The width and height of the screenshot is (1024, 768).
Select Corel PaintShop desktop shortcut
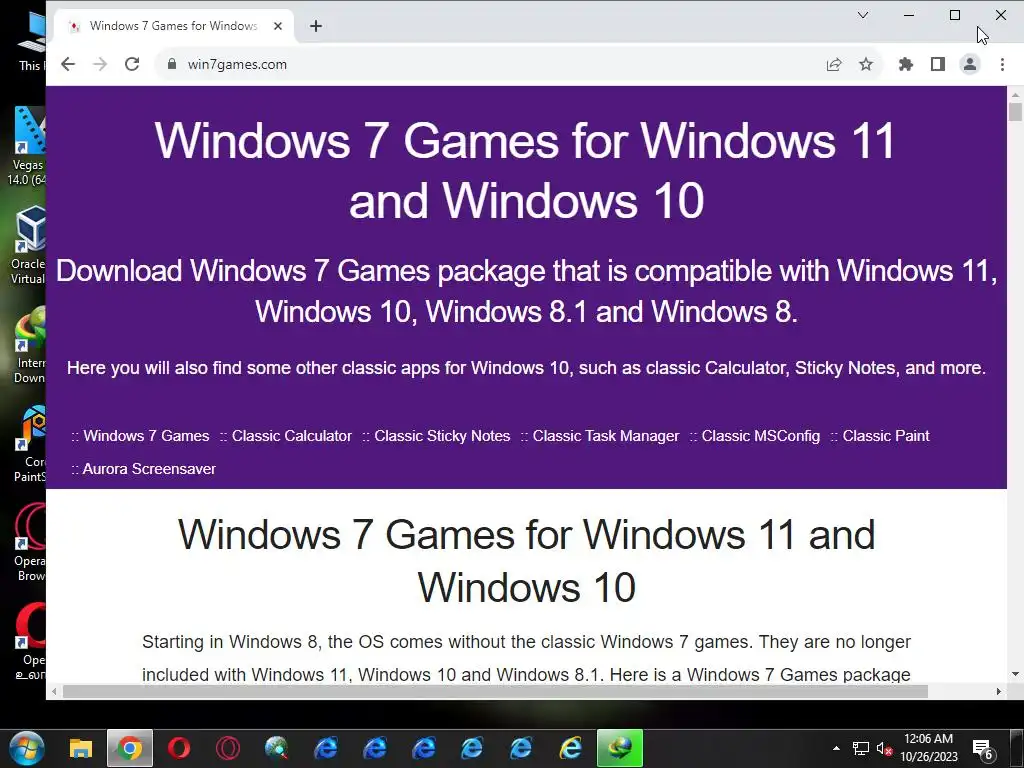30,444
